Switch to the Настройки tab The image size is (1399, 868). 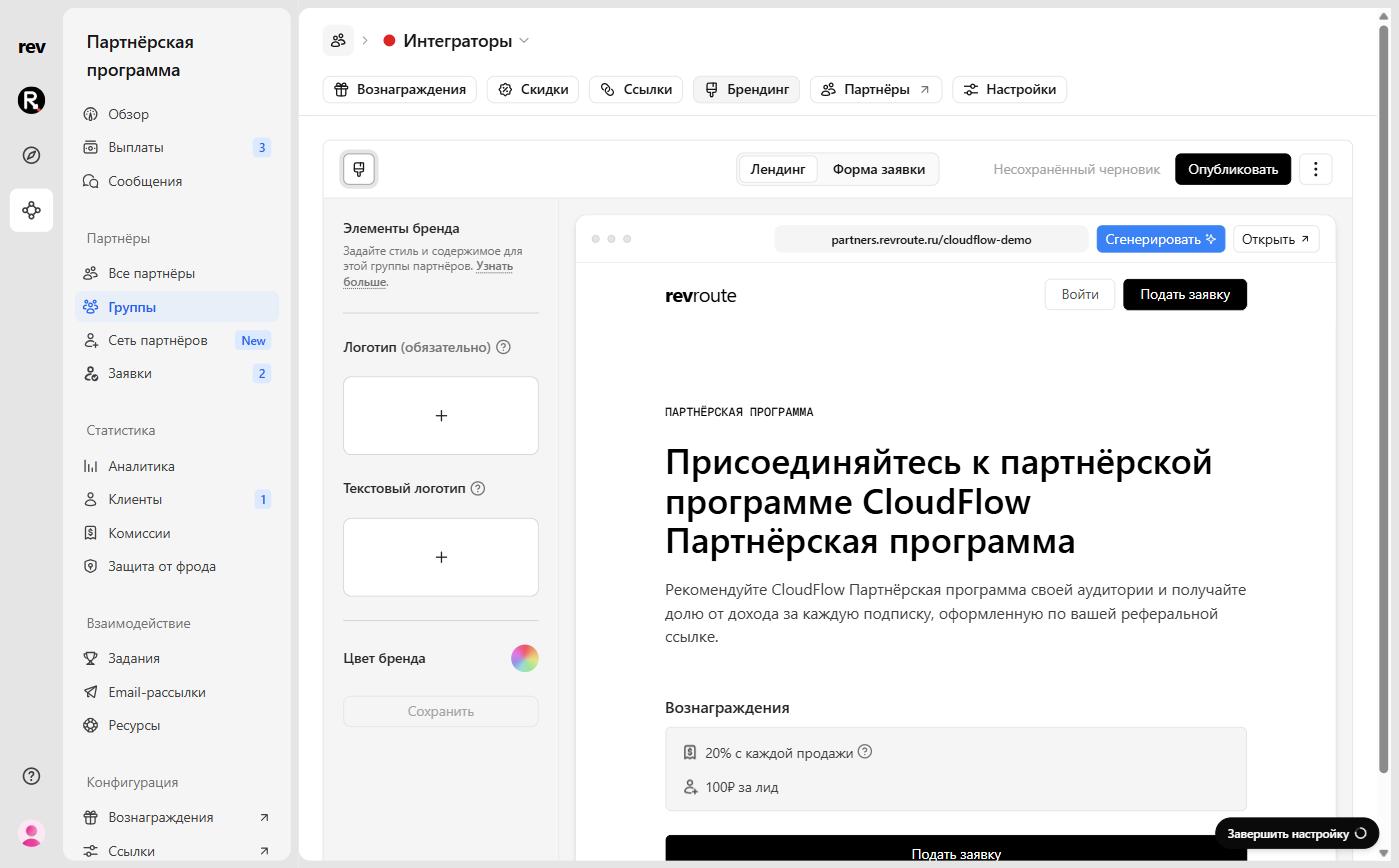pos(1010,89)
